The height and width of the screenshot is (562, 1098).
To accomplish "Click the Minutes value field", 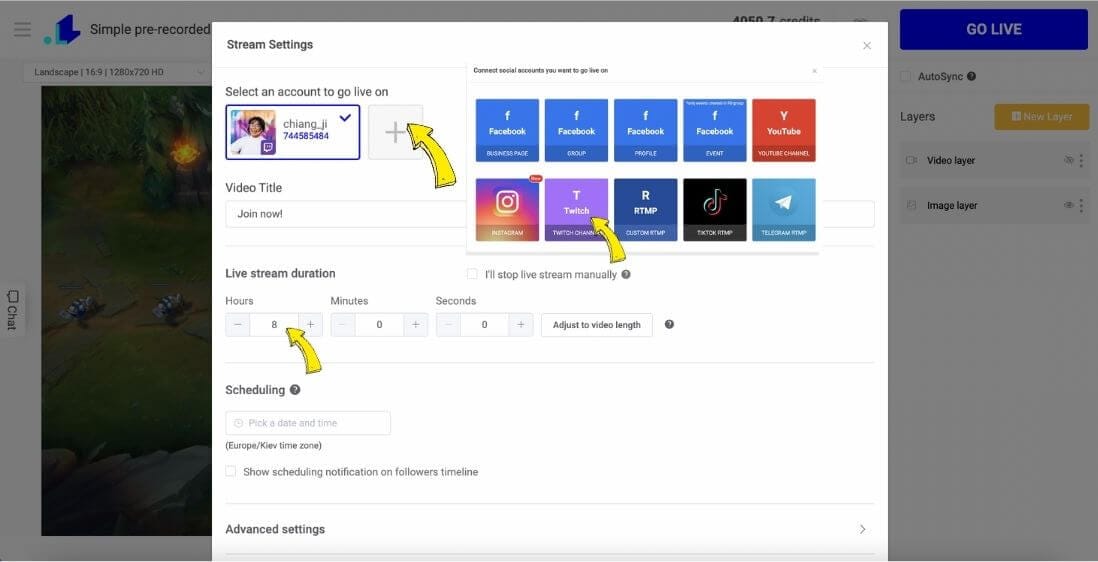I will (x=379, y=325).
